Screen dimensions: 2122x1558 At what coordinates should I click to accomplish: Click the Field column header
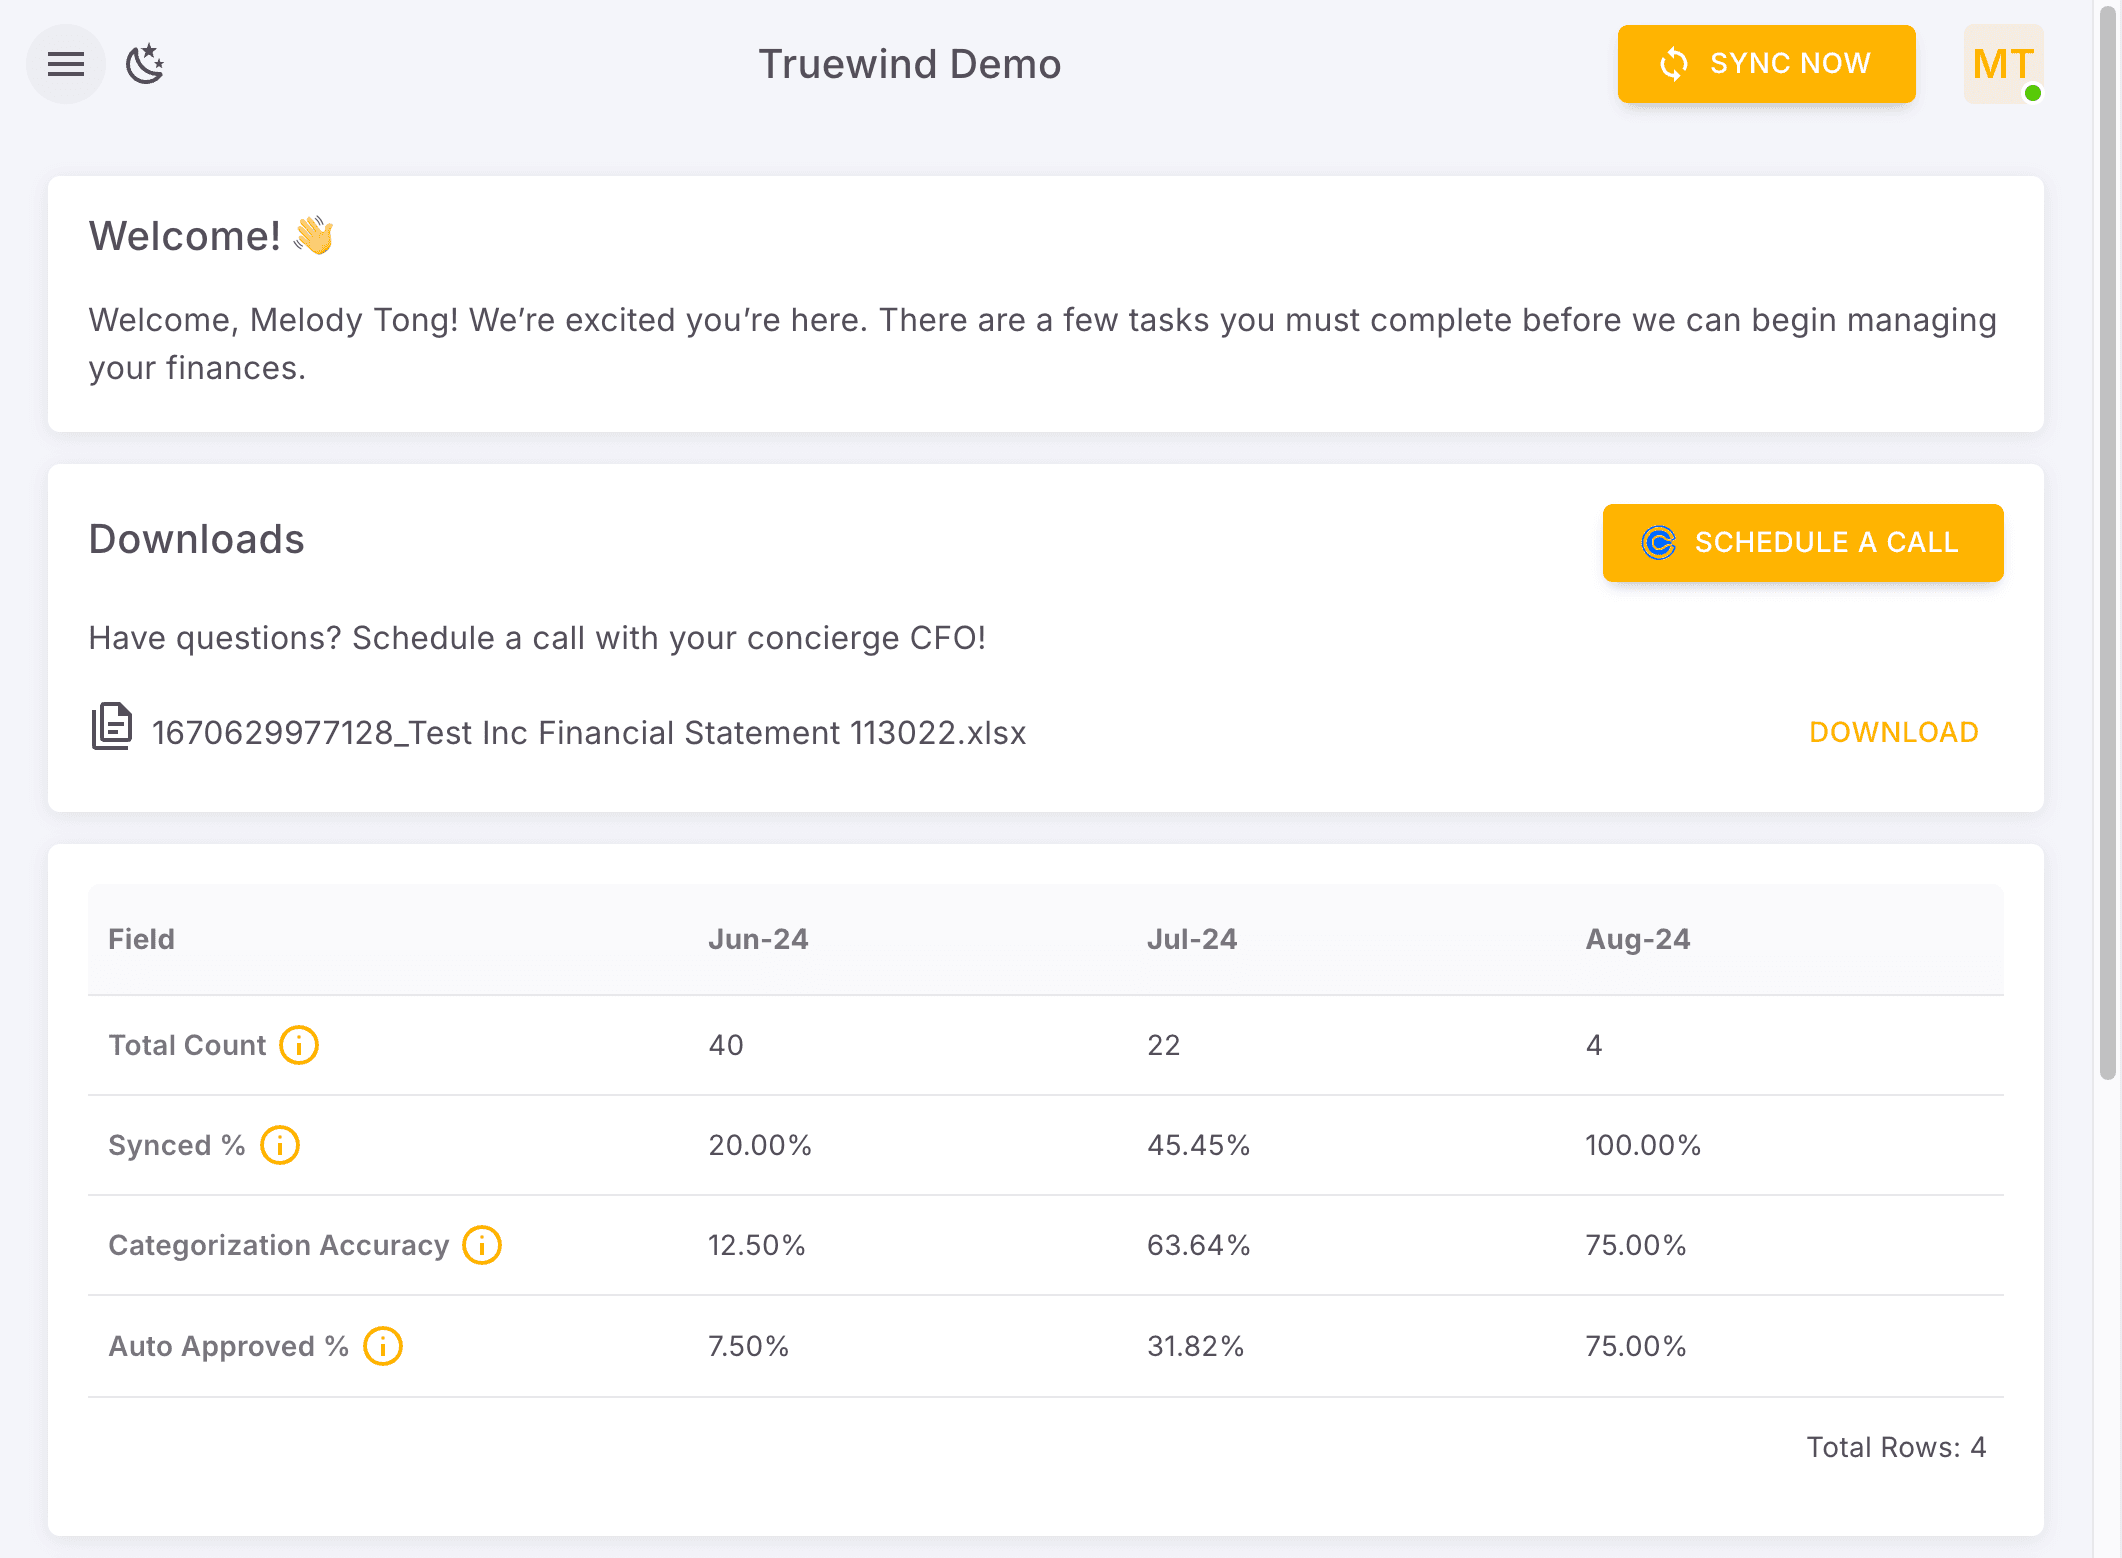click(142, 939)
